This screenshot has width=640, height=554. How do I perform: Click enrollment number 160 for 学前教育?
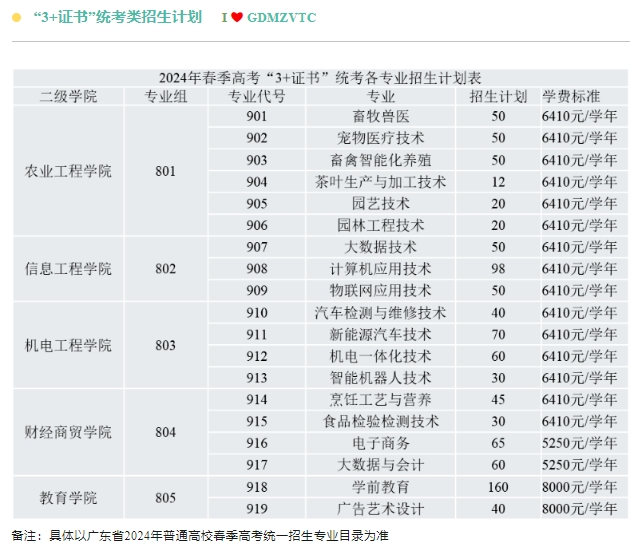point(498,487)
